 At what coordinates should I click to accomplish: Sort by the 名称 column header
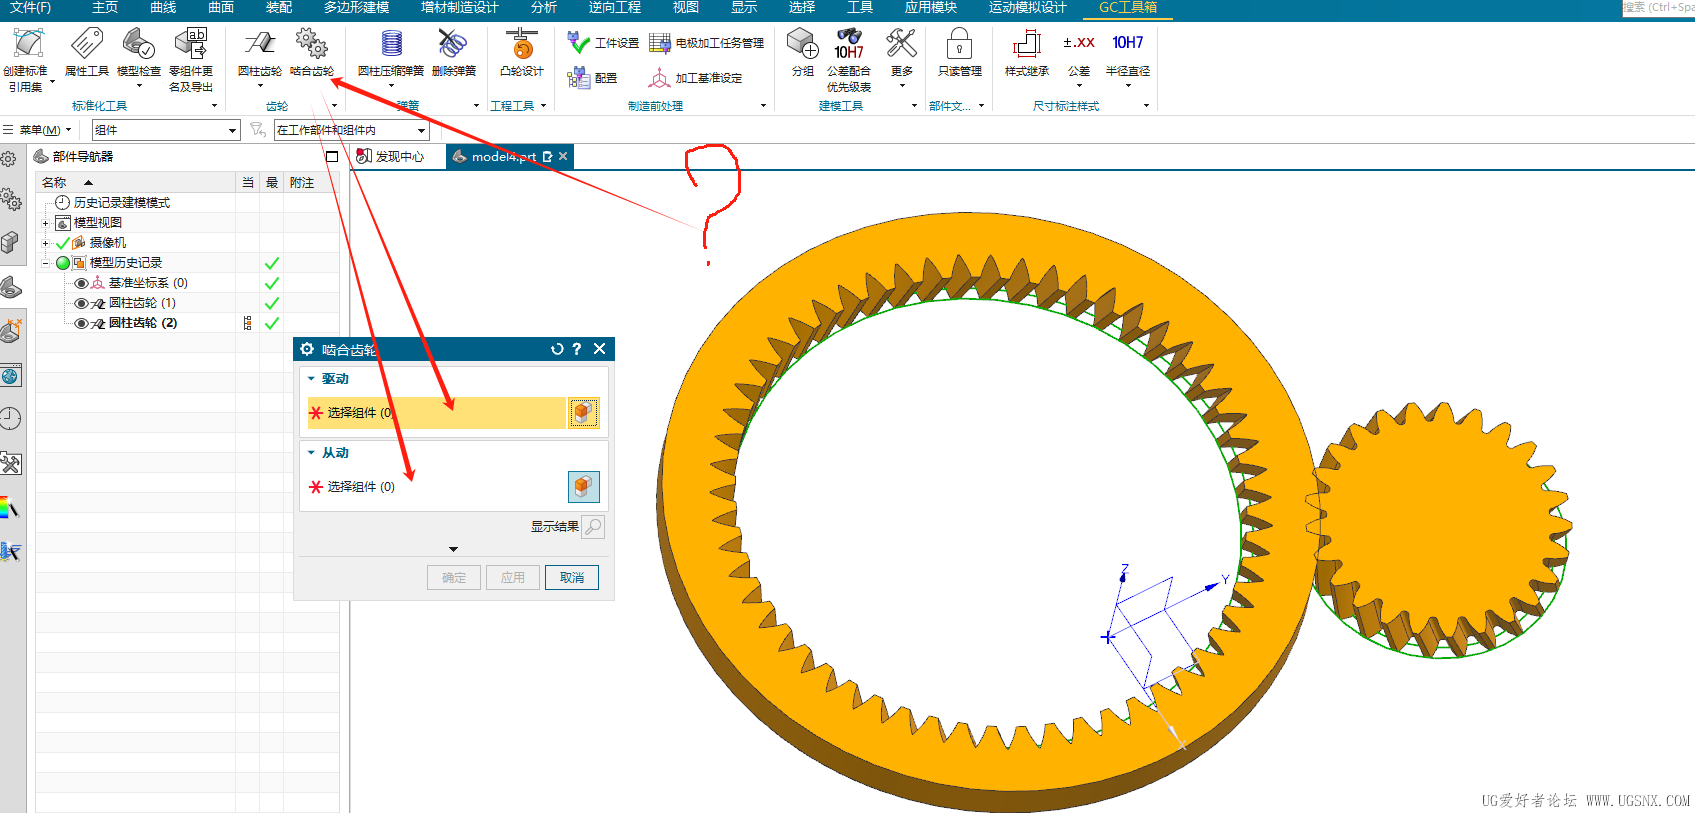136,183
